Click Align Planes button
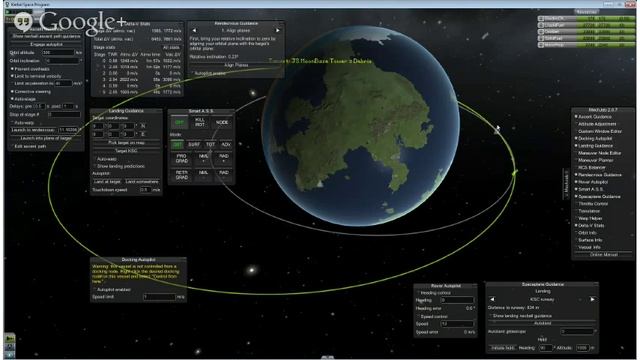Image resolution: width=640 pixels, height=360 pixels. tap(236, 65)
